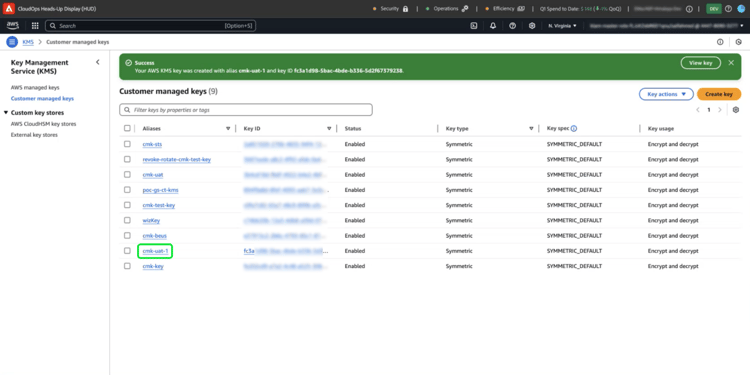The height and width of the screenshot is (375, 750).
Task: Click the Adobe CloudOps HUD logo
Action: click(x=9, y=9)
